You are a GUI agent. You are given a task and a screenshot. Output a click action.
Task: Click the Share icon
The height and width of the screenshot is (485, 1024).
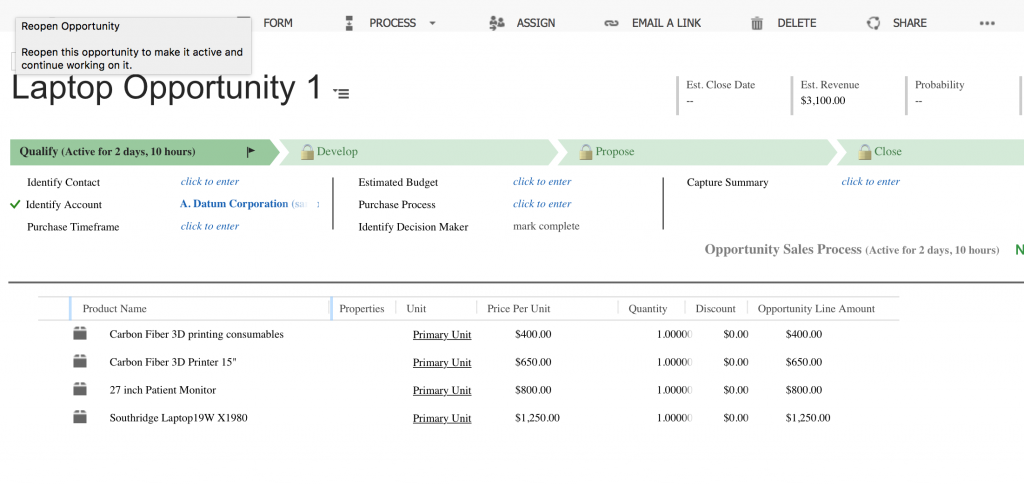873,23
